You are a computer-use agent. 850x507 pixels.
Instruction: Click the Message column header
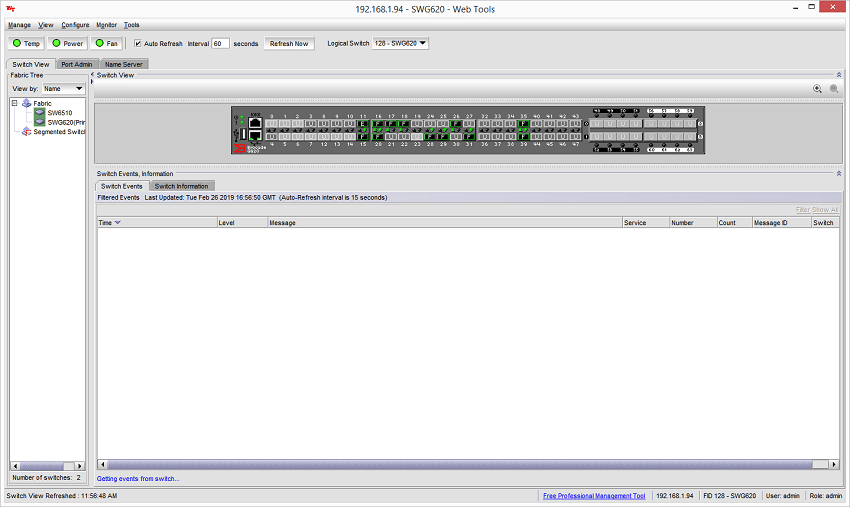coord(445,222)
